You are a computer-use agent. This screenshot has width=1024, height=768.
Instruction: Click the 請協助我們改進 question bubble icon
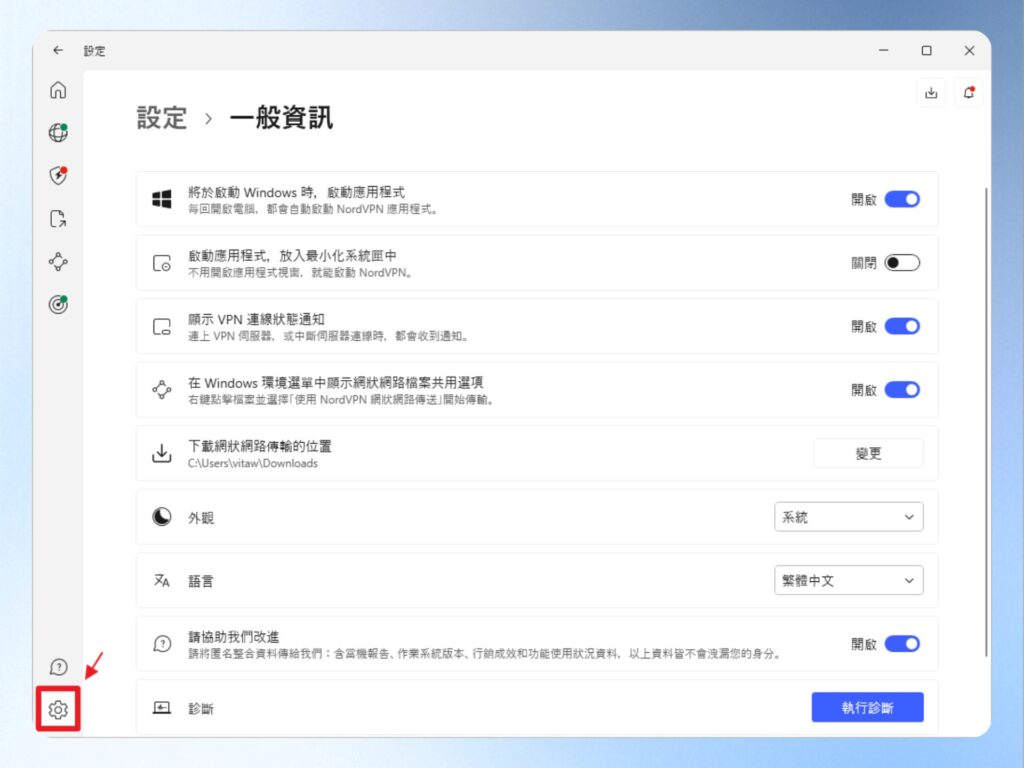pyautogui.click(x=162, y=644)
